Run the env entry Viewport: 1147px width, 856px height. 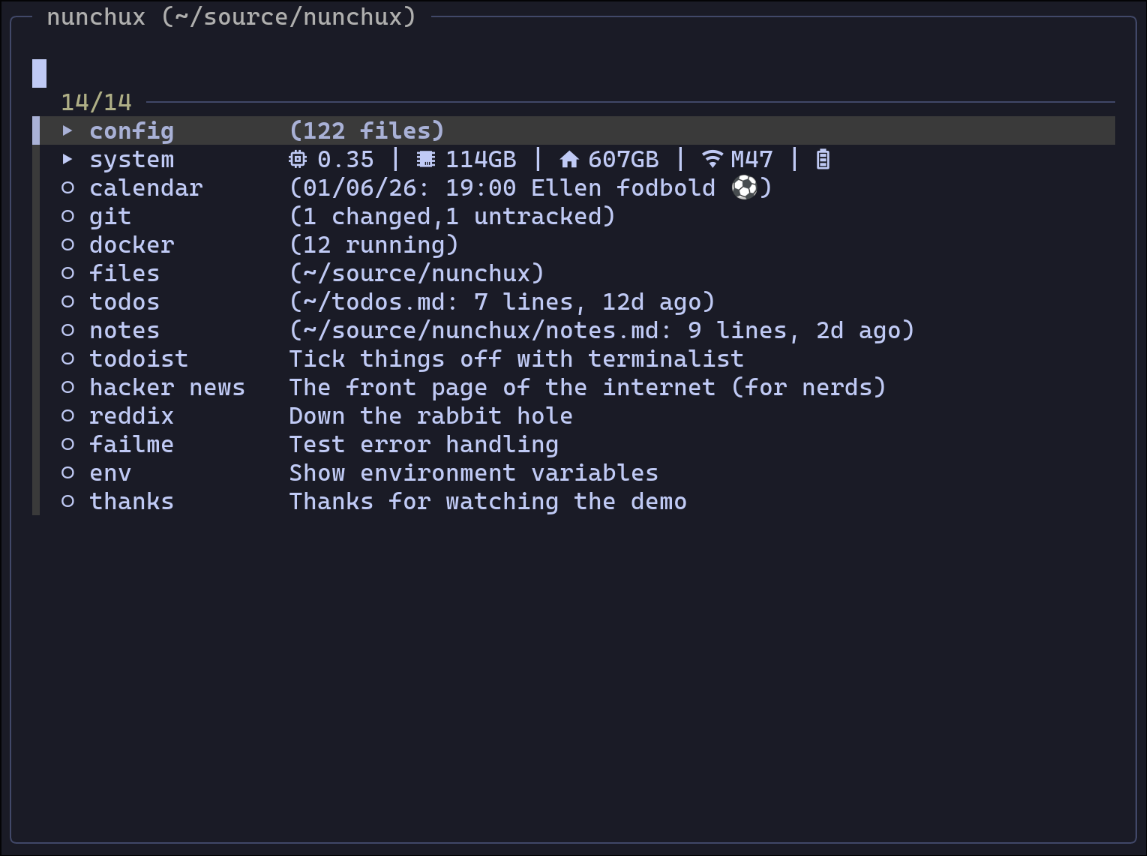pyautogui.click(x=110, y=473)
